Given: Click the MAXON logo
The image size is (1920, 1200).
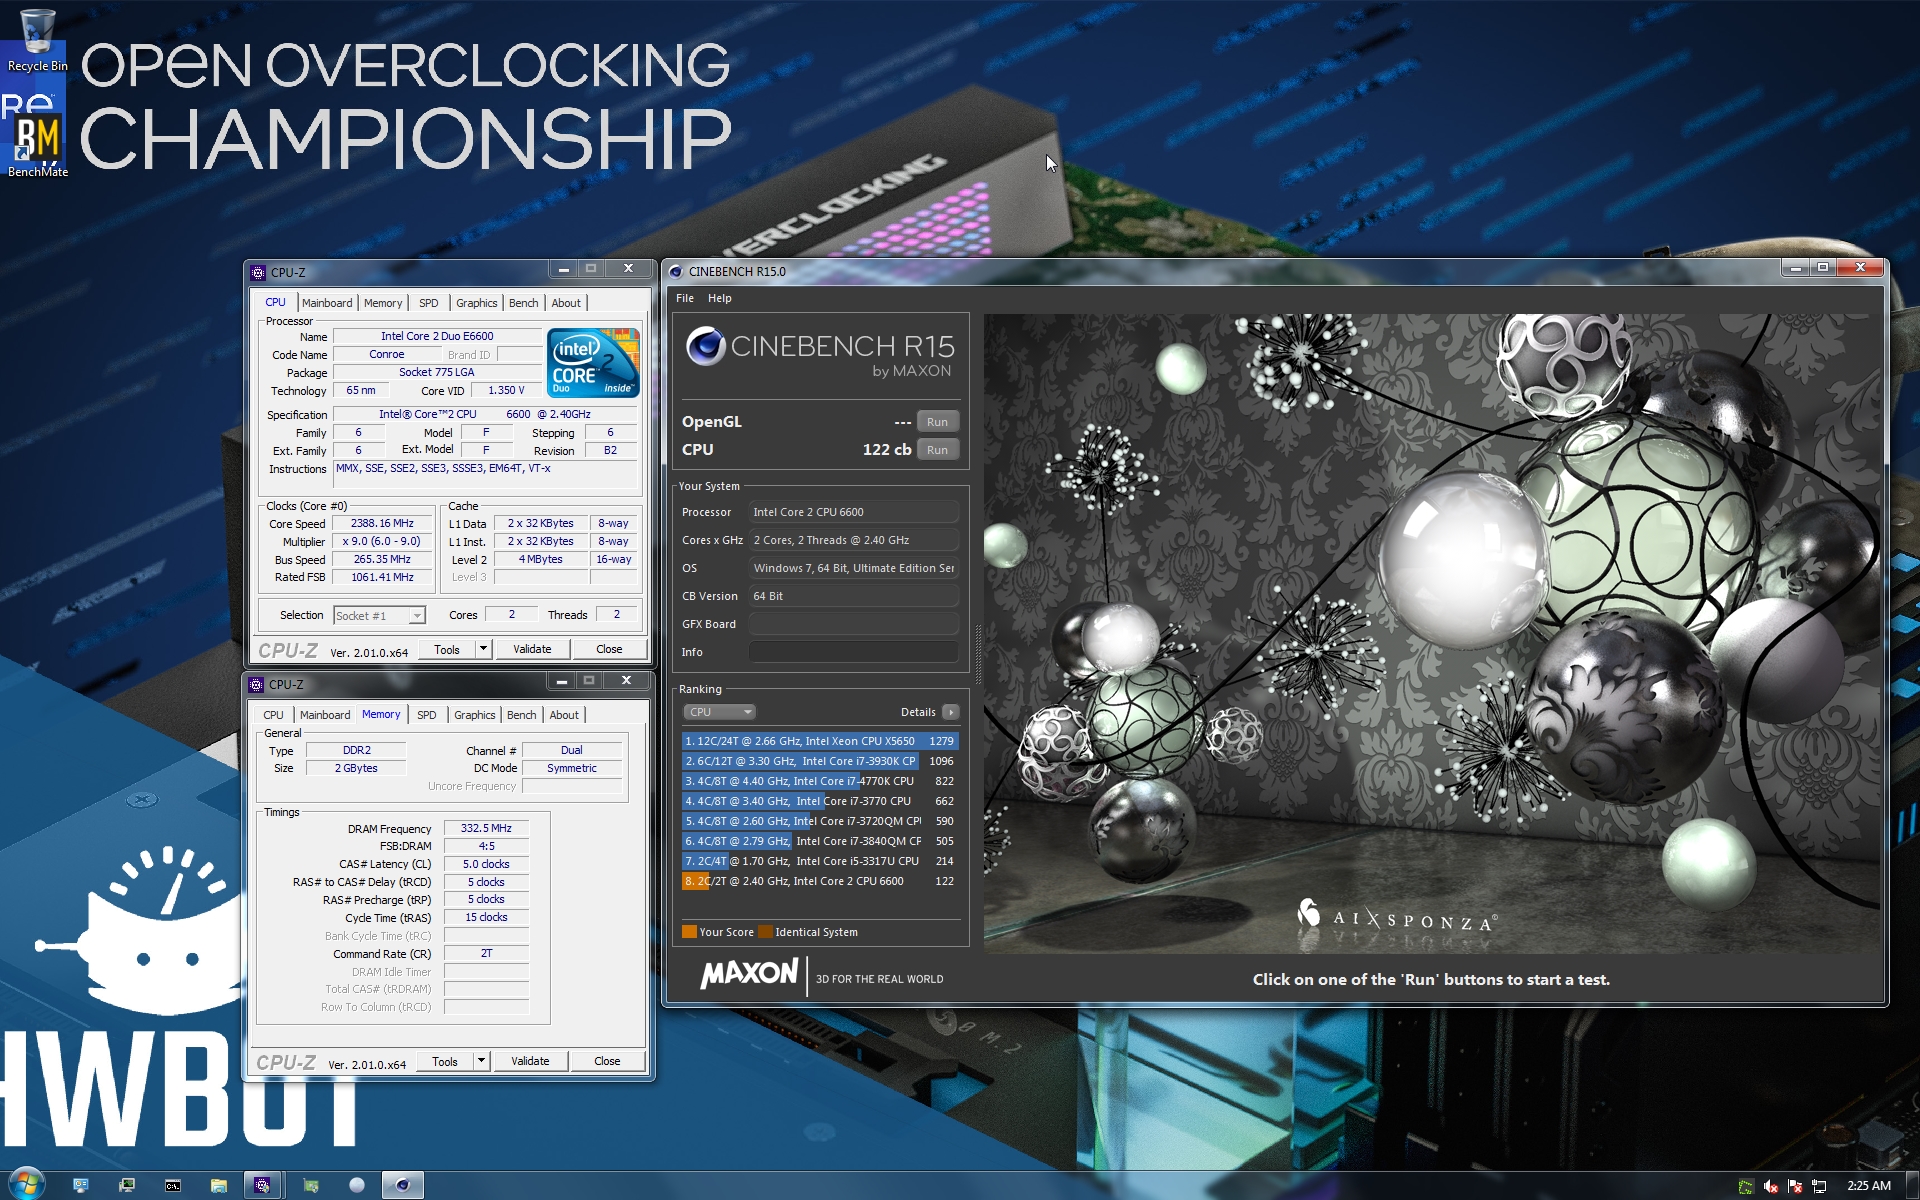Looking at the screenshot, I should pos(749,974).
